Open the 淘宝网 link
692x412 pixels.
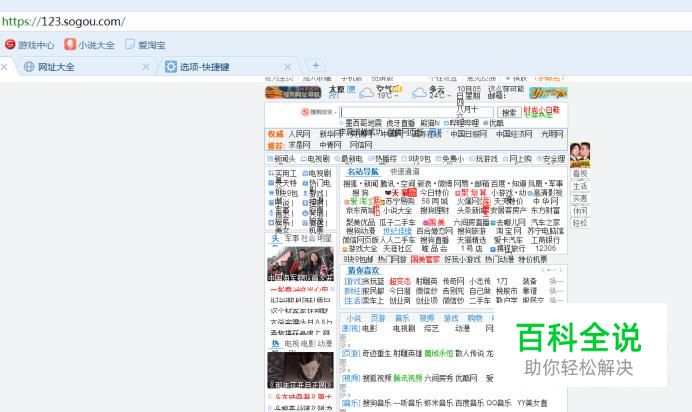[x=508, y=231]
